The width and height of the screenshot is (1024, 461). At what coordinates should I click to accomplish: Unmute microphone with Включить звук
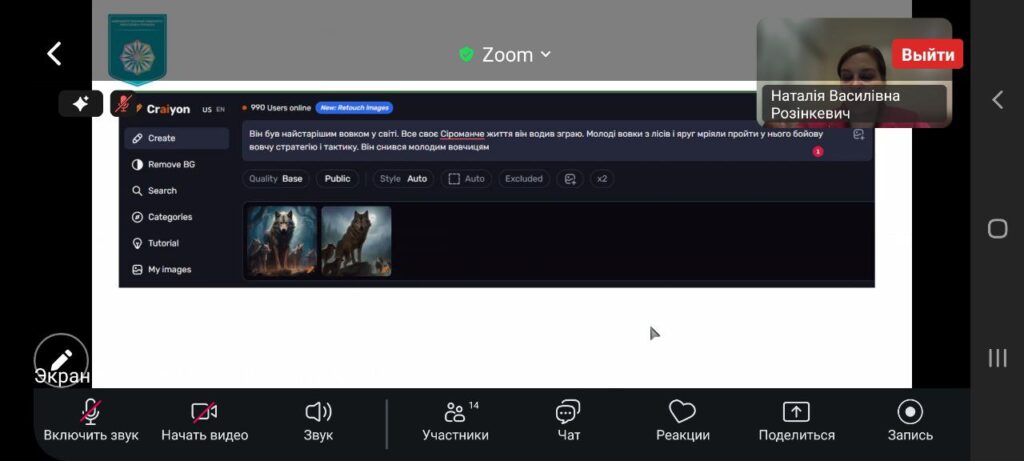click(x=91, y=420)
